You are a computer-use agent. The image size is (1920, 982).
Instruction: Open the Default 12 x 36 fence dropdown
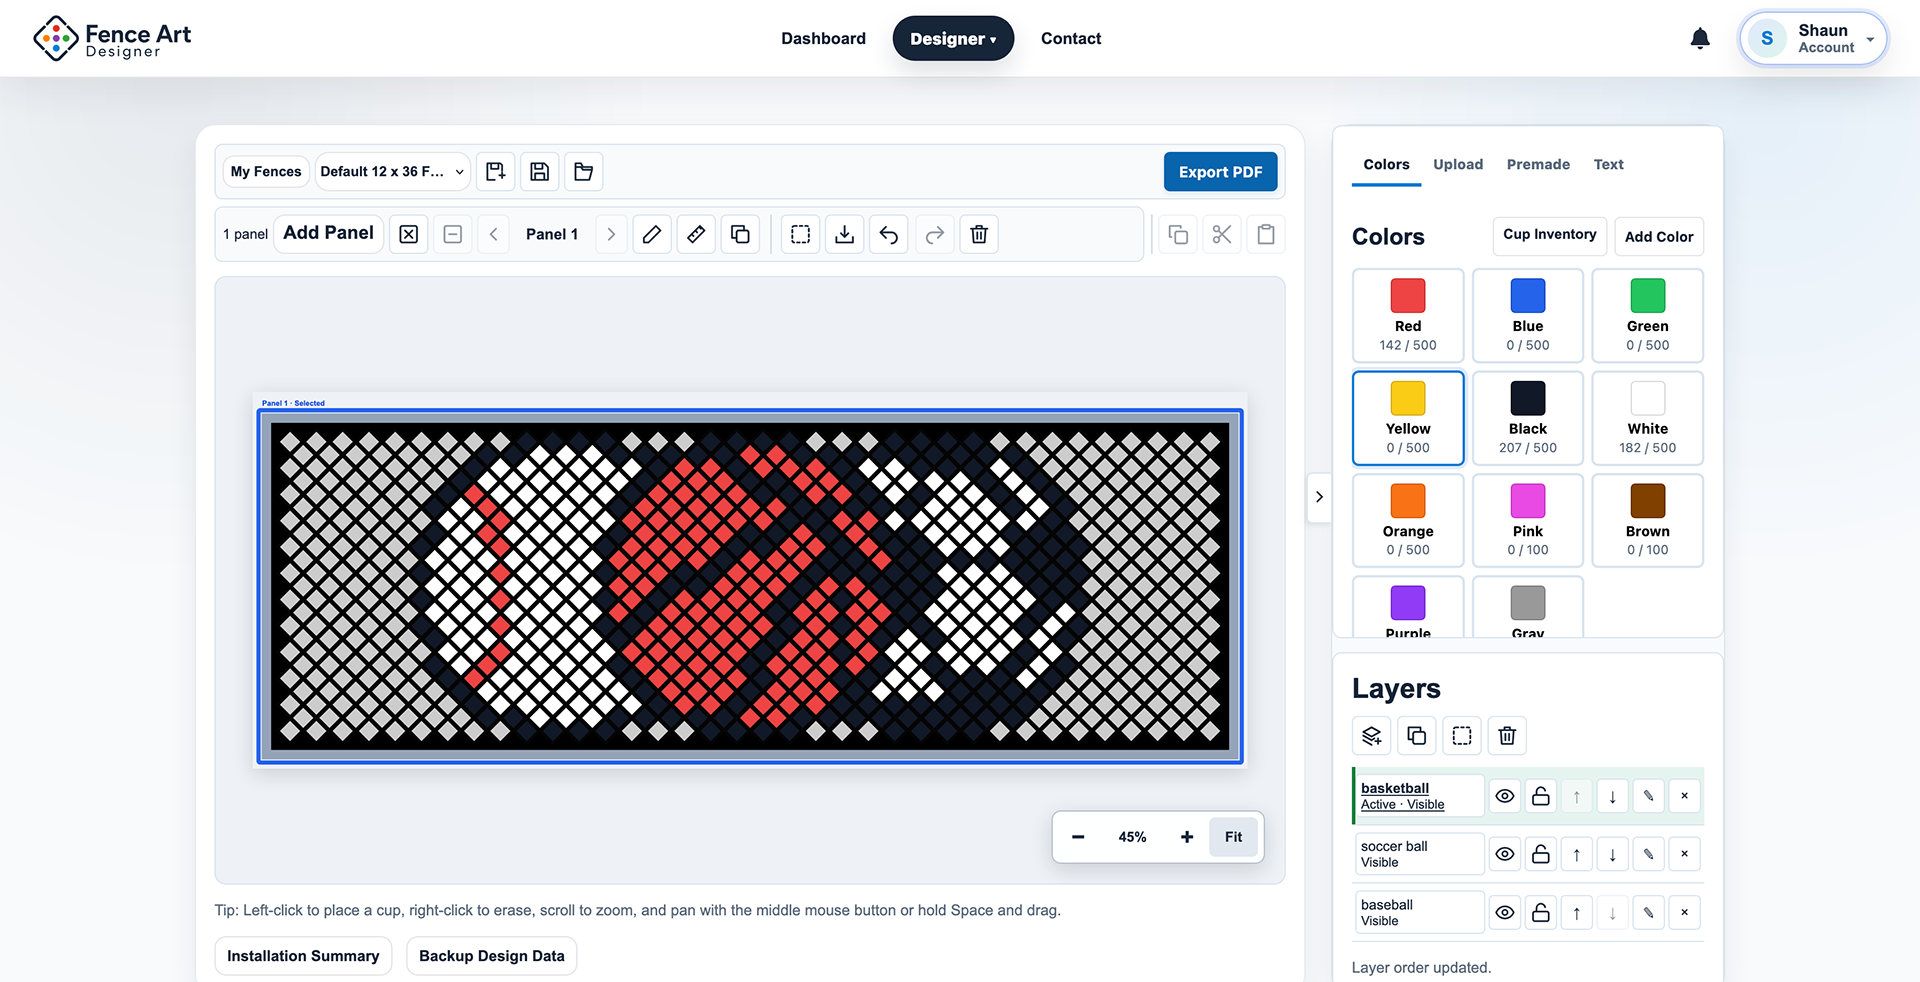pyautogui.click(x=393, y=171)
